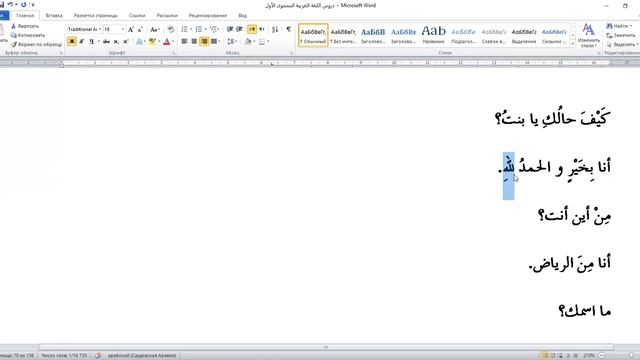Open the font name dropdown
The image size is (640, 360).
pyautogui.click(x=100, y=29)
